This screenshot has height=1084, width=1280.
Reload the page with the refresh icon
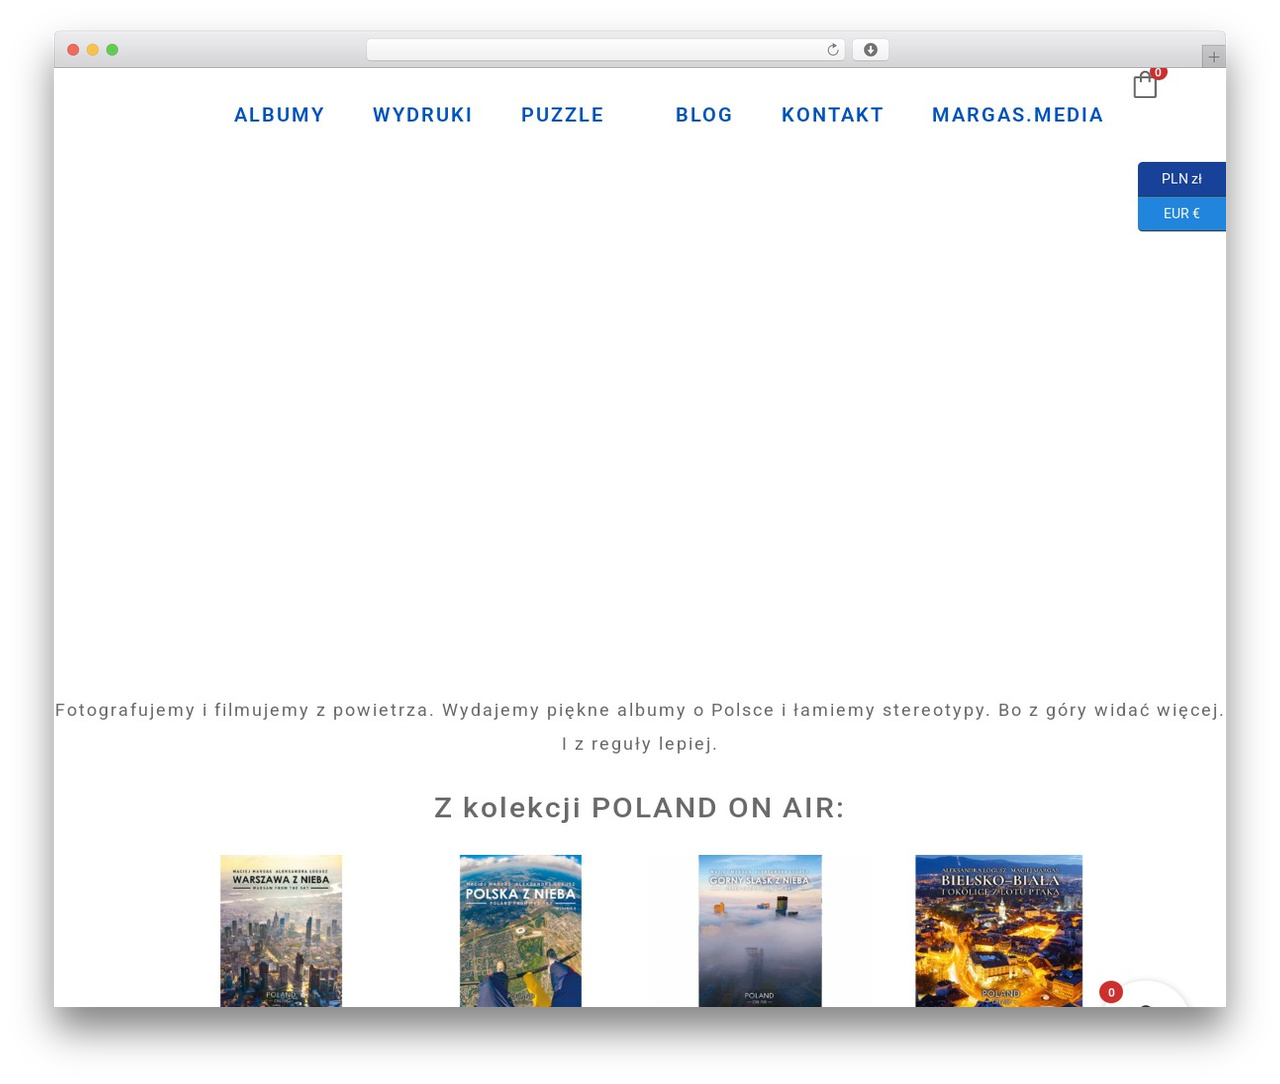coord(832,50)
